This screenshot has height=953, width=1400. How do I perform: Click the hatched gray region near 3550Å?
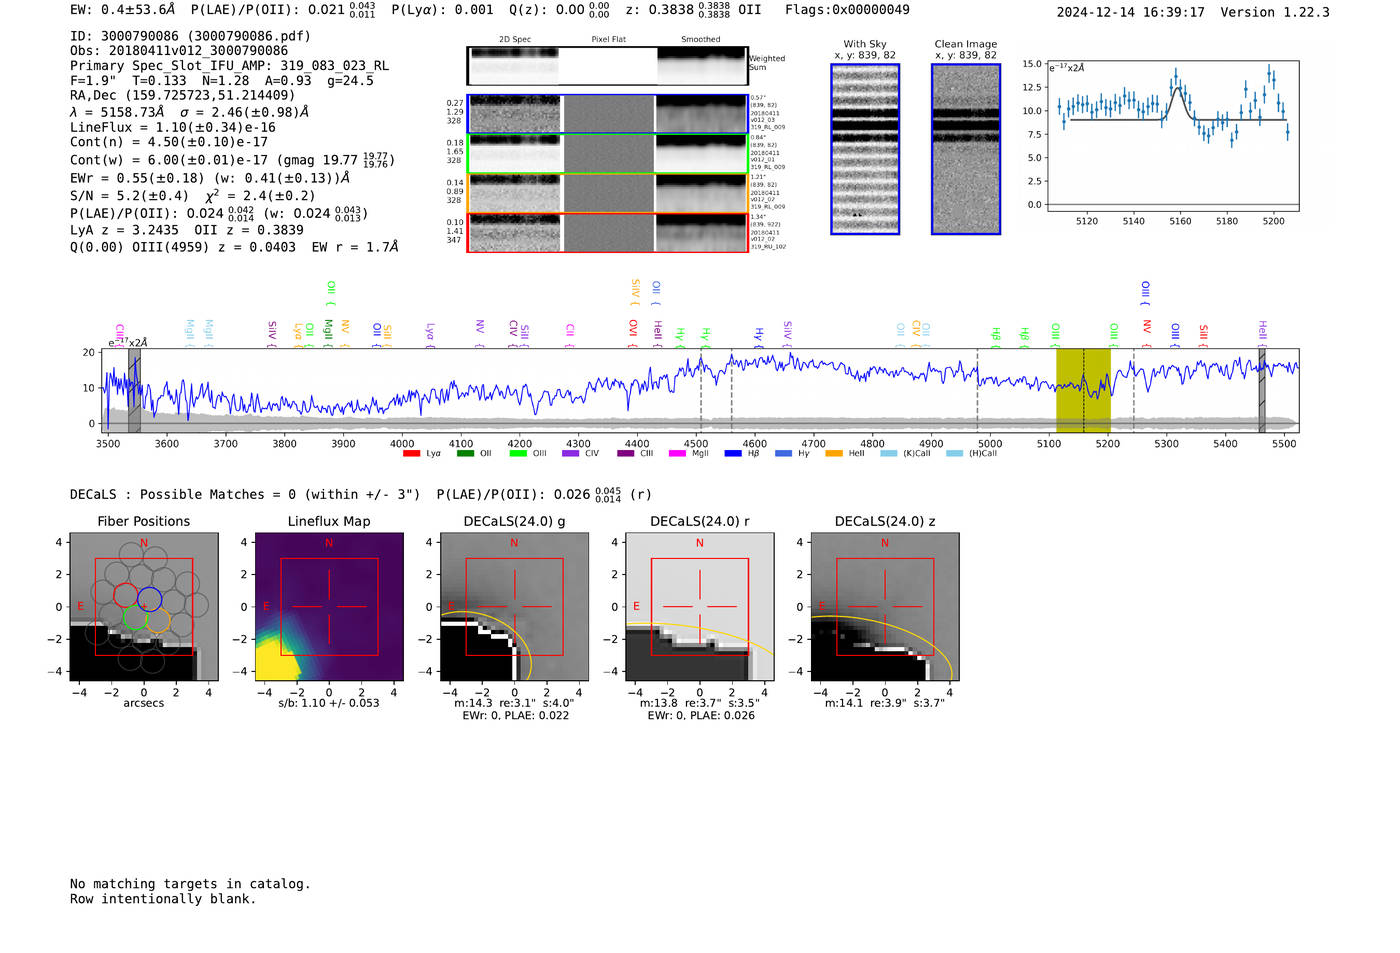(134, 390)
